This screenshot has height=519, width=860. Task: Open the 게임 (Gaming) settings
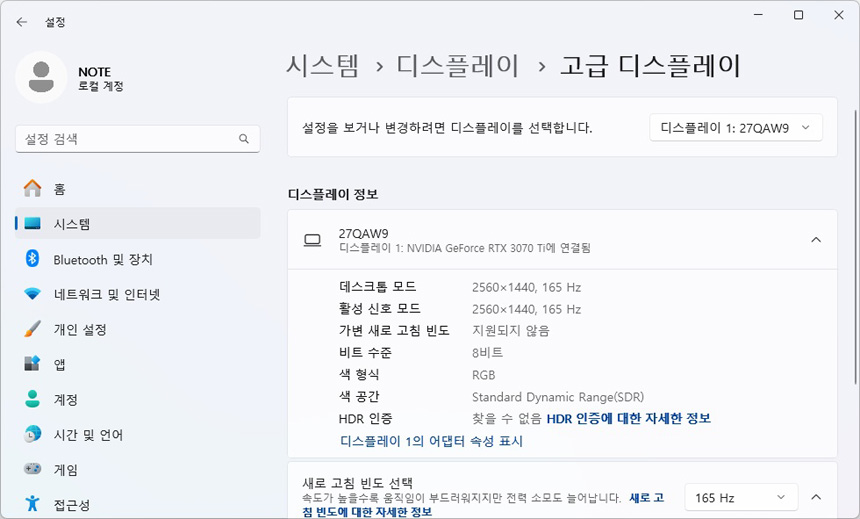click(x=66, y=470)
